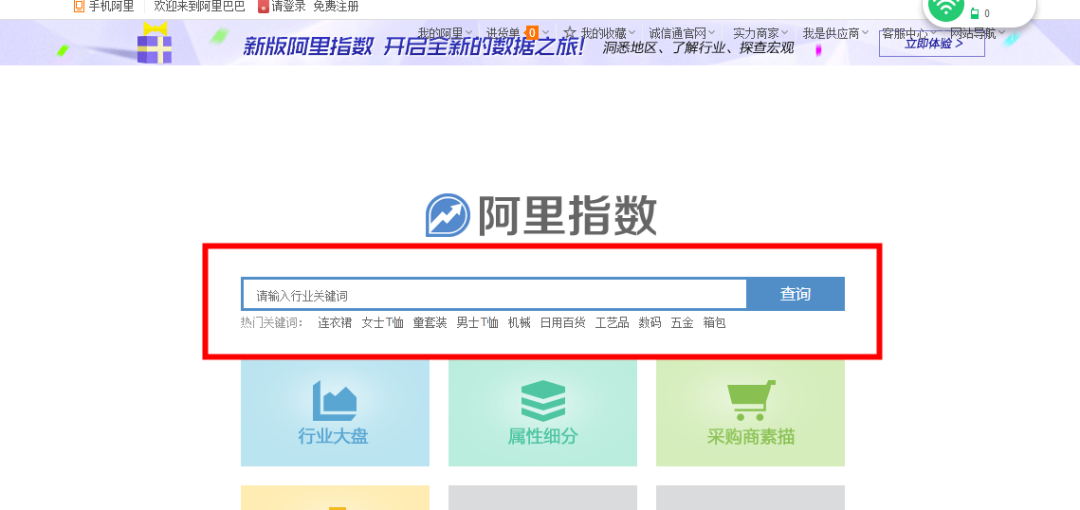Click the 手机阿里 link text
The height and width of the screenshot is (510, 1080).
click(x=111, y=6)
